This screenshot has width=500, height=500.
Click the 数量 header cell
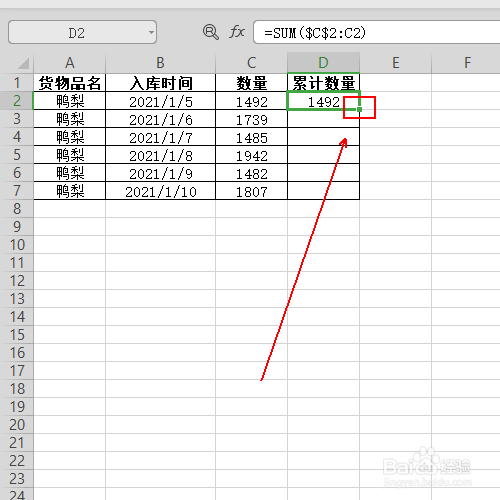[x=252, y=83]
